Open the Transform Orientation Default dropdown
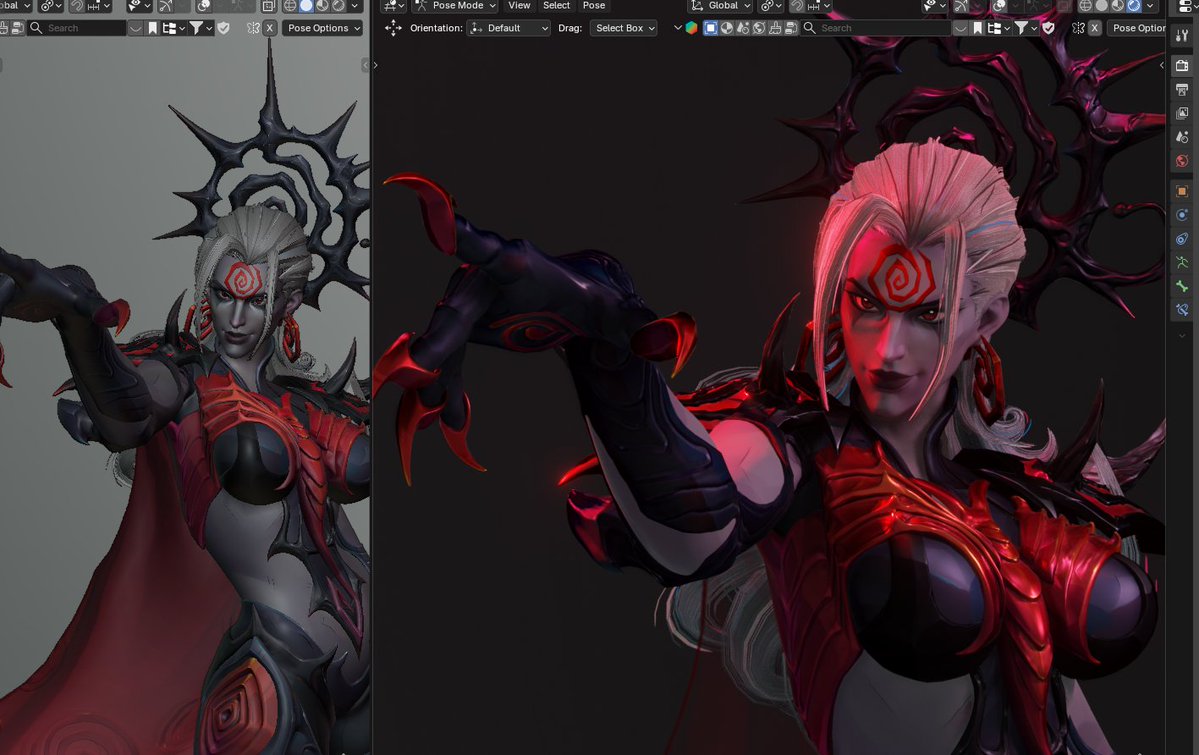The height and width of the screenshot is (755, 1199). (506, 28)
